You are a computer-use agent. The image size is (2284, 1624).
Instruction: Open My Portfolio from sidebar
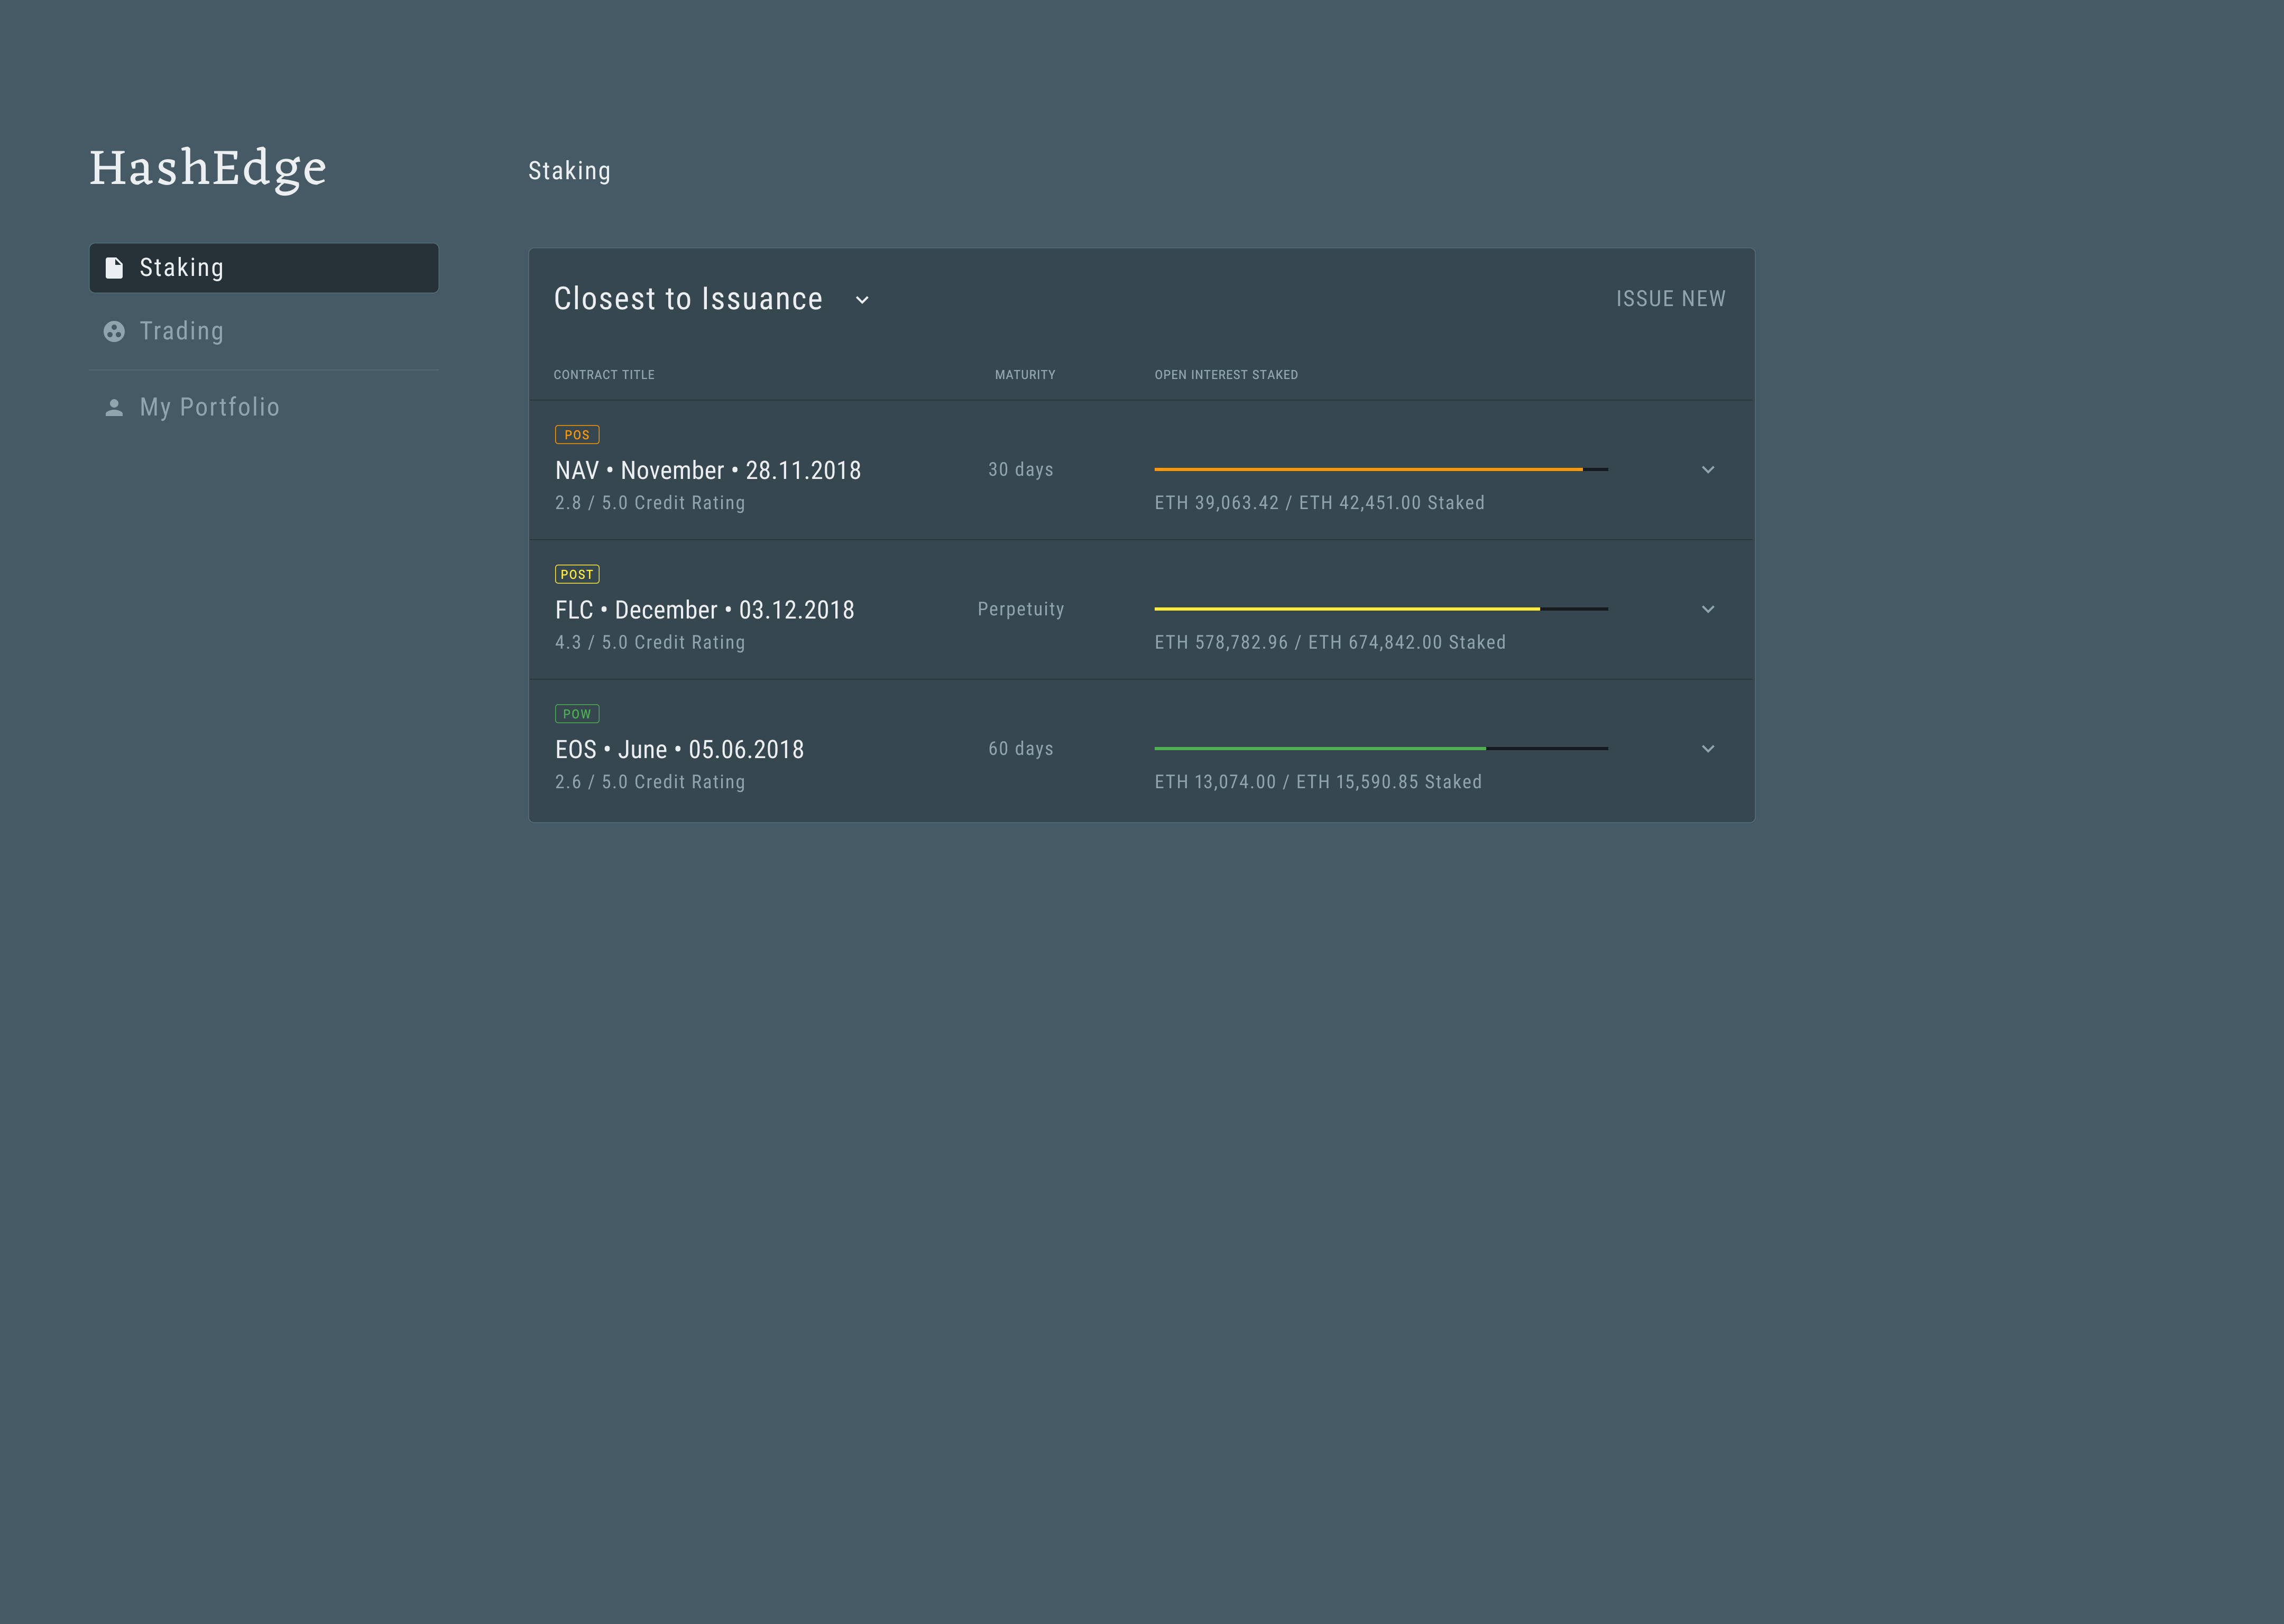click(209, 407)
